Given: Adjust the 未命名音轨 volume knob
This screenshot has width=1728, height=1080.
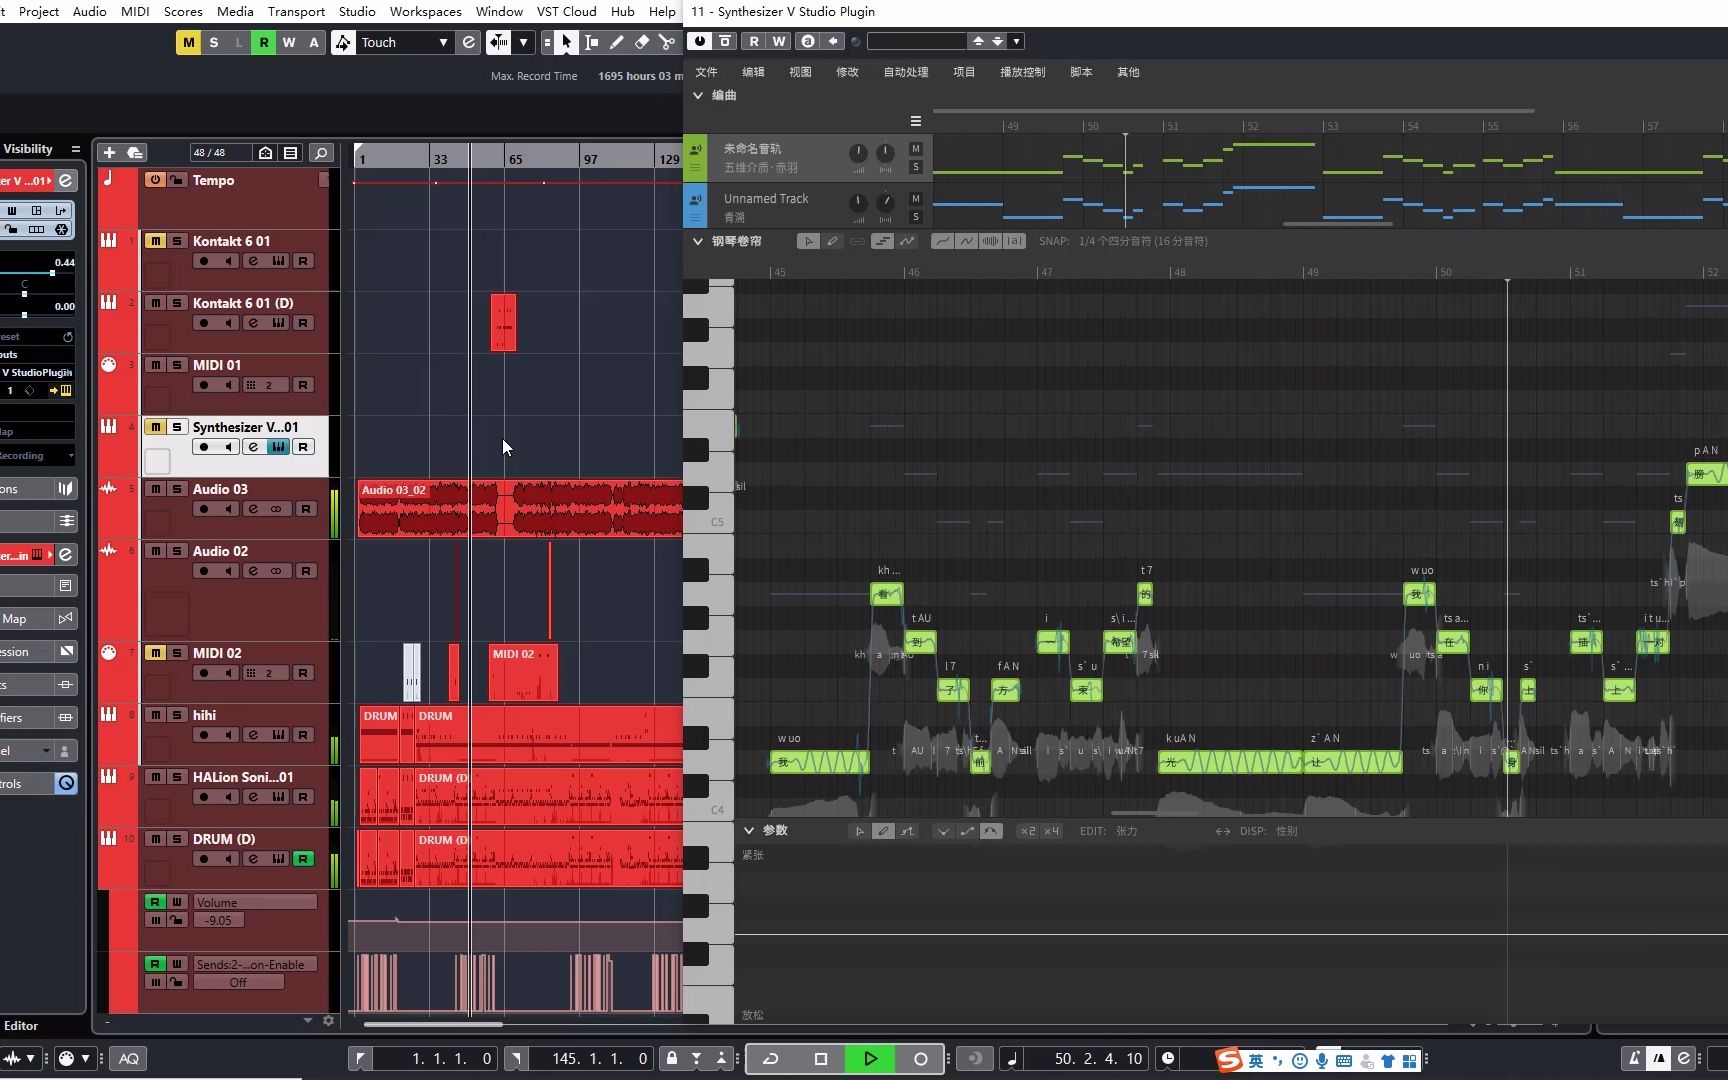Looking at the screenshot, I should pyautogui.click(x=858, y=153).
